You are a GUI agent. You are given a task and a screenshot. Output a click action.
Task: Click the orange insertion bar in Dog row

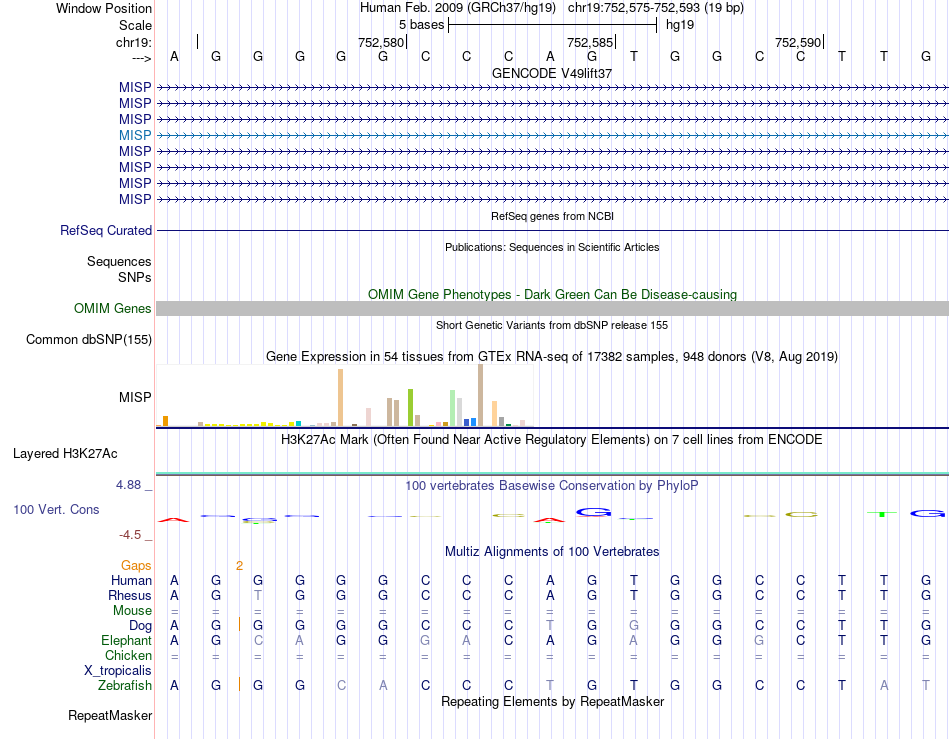click(x=239, y=625)
